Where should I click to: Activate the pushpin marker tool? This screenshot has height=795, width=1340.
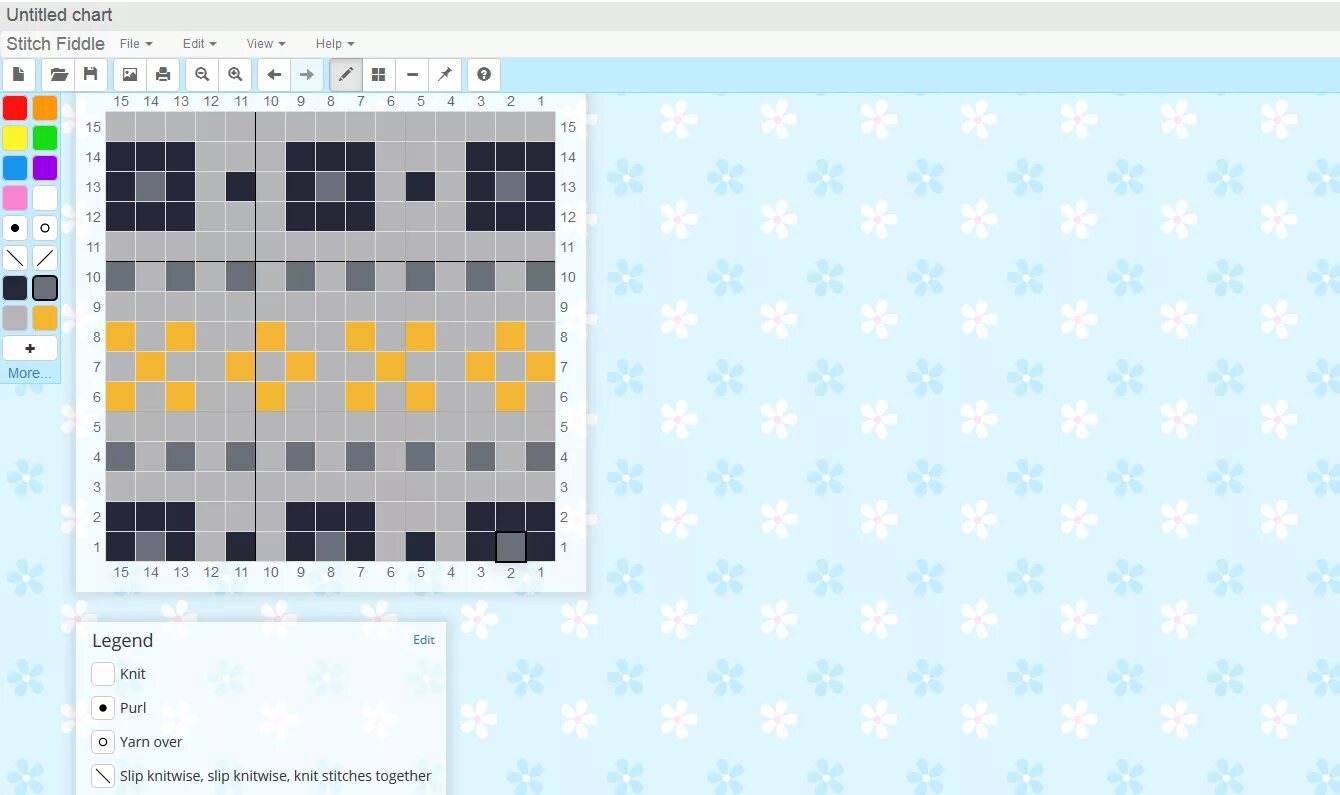click(445, 75)
